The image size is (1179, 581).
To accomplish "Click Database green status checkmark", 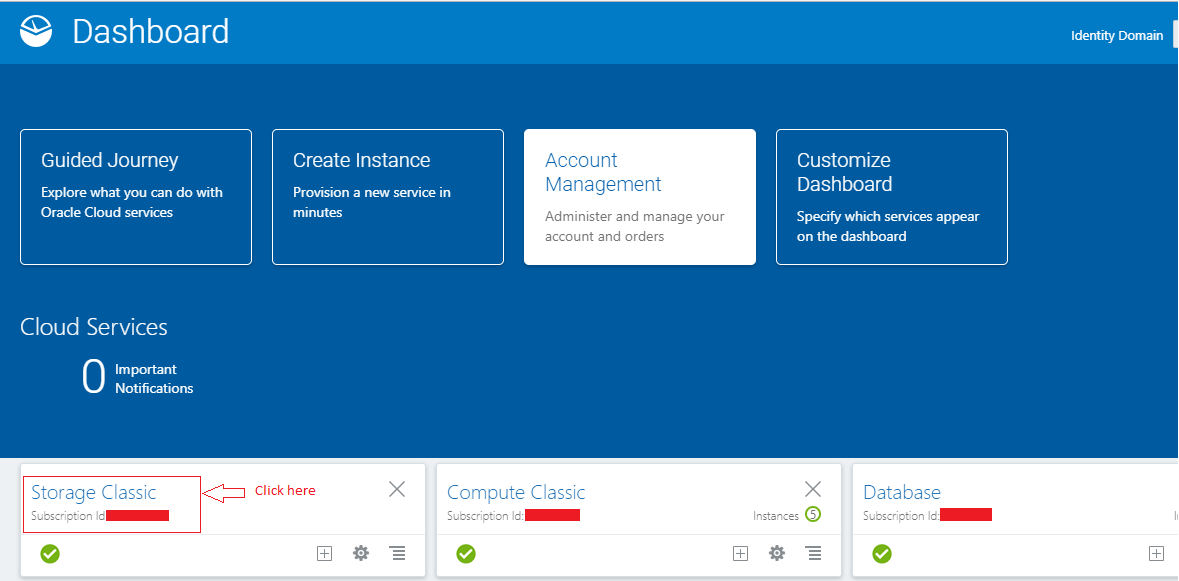I will click(x=882, y=554).
